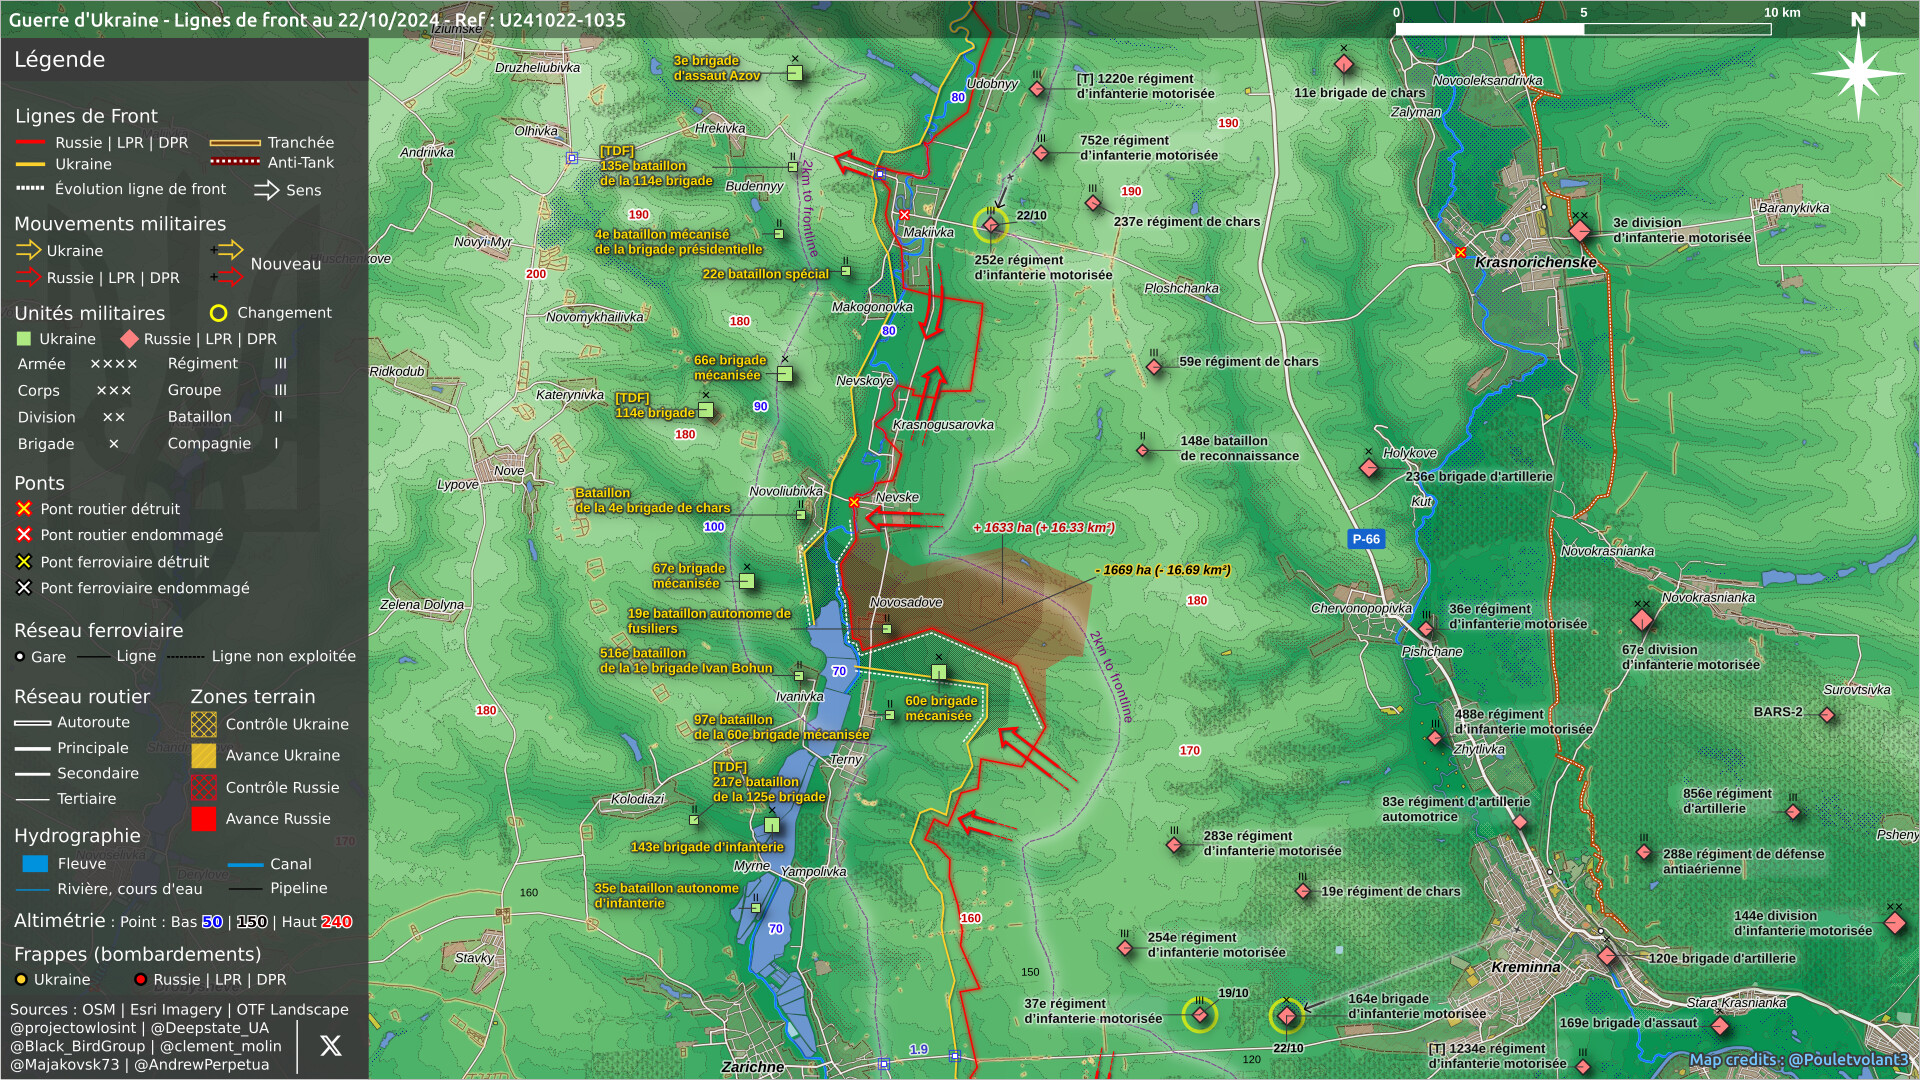Click the distance scale bar

point(1583,29)
